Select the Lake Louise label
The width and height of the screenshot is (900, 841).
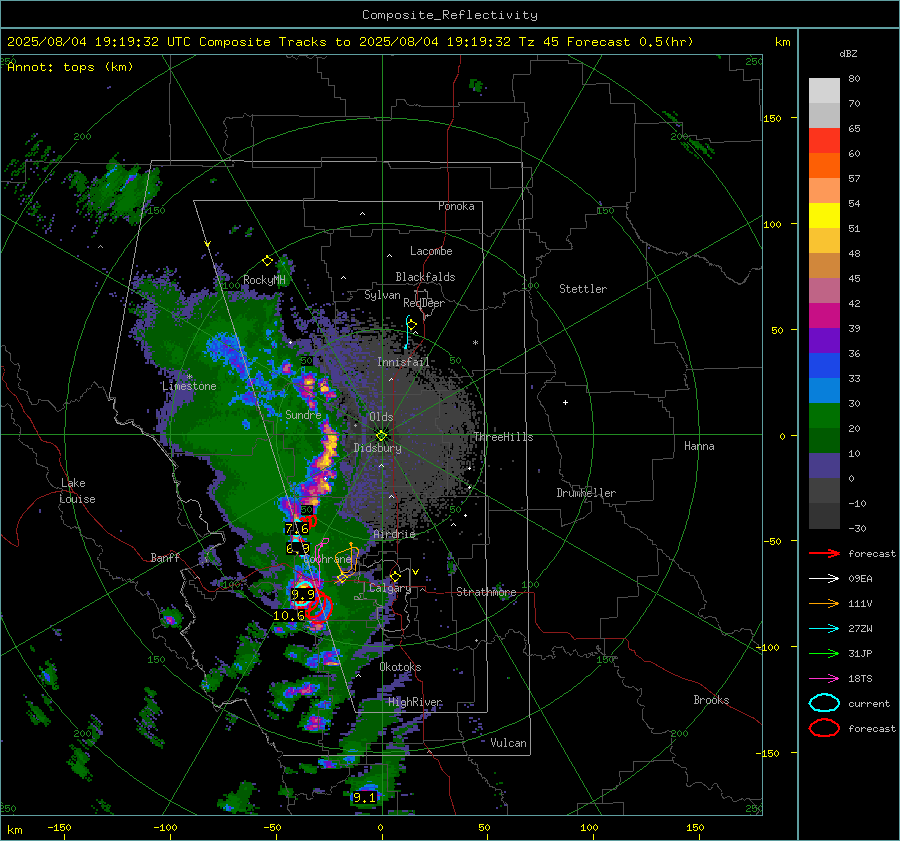click(77, 491)
